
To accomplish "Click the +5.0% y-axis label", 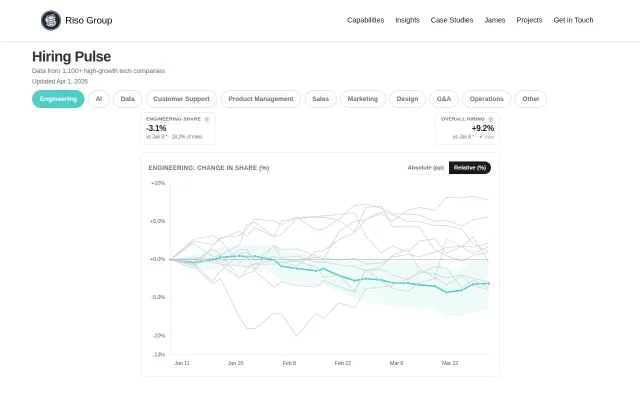I will (x=157, y=221).
